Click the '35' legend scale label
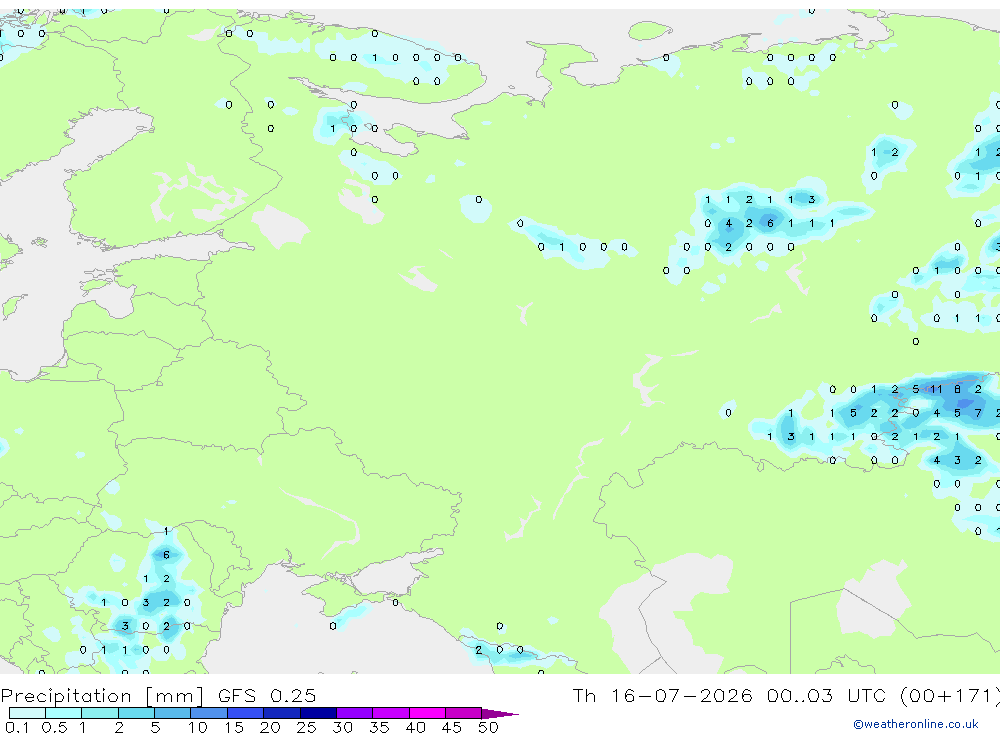The width and height of the screenshot is (1000, 733). (x=379, y=727)
